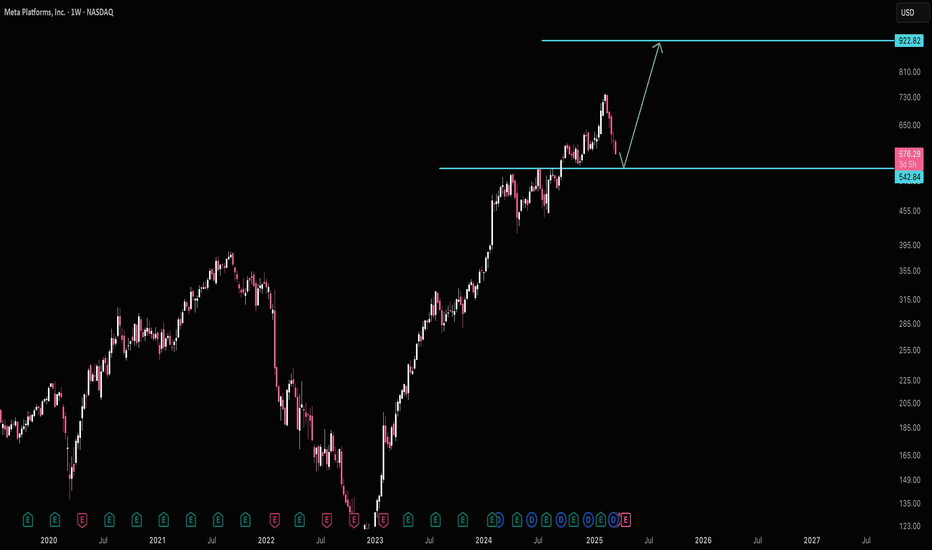Open the green earnings marker just before July 2023
The width and height of the screenshot is (932, 550).
click(x=408, y=520)
